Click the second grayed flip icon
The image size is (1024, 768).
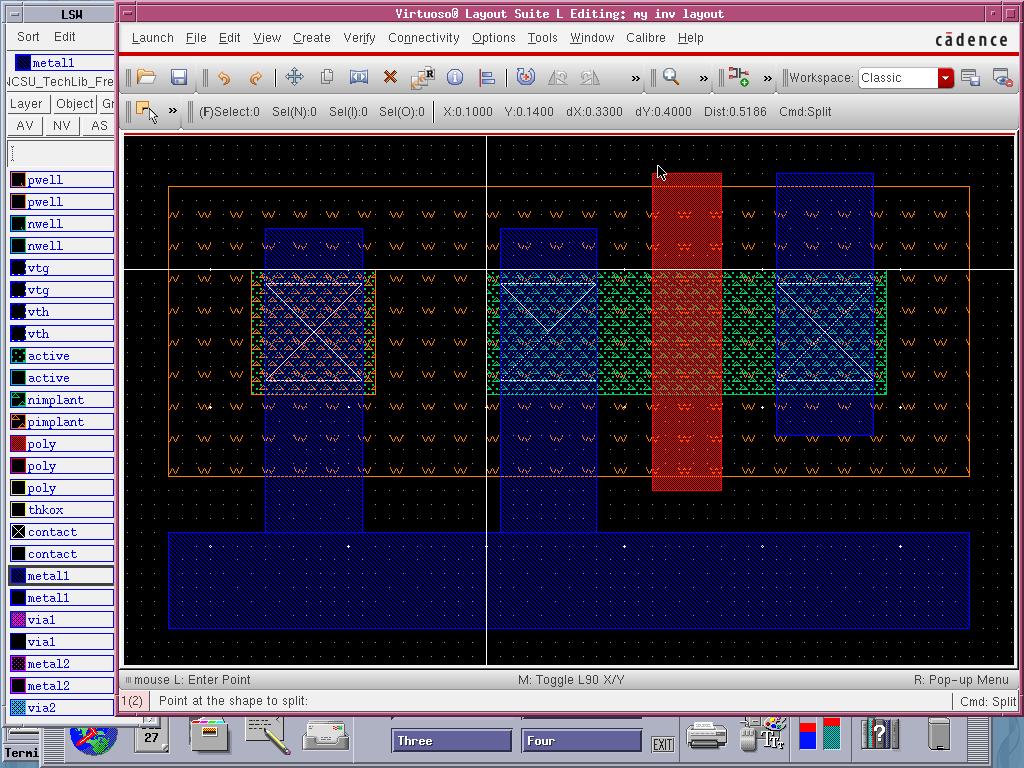(590, 78)
